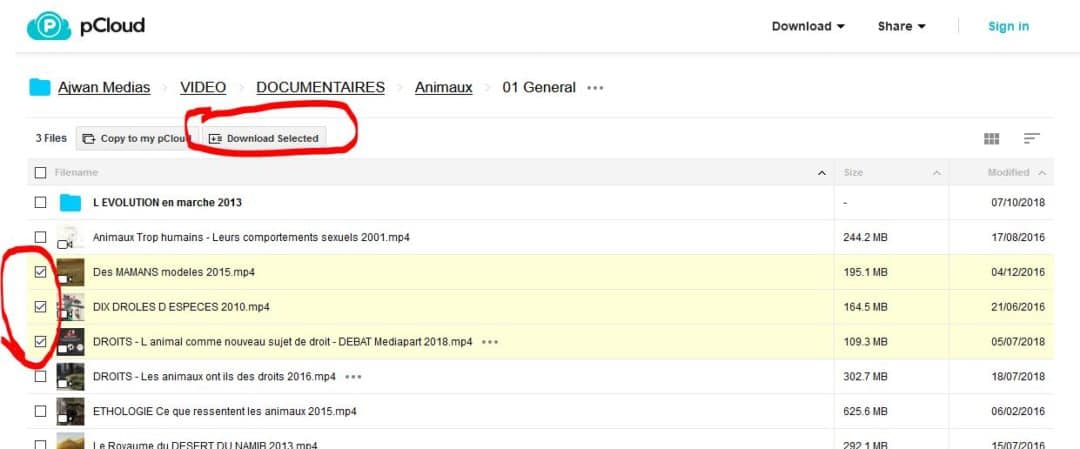The height and width of the screenshot is (449, 1080).
Task: Open options dots for DEBAT Mediapart 2018 file
Action: click(490, 342)
